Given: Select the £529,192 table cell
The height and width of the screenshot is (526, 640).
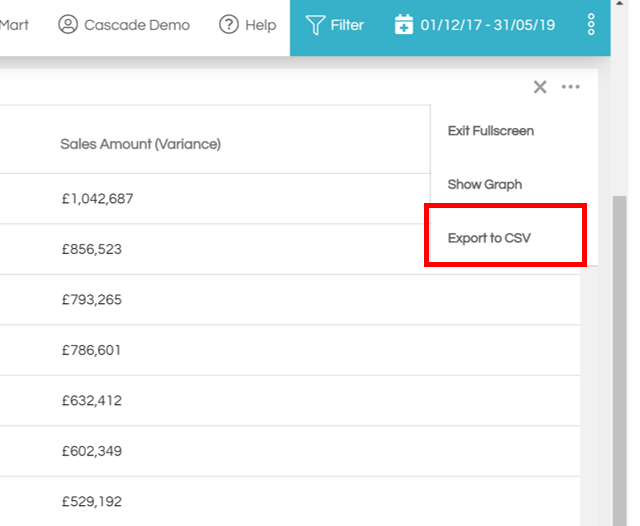Looking at the screenshot, I should tap(91, 502).
